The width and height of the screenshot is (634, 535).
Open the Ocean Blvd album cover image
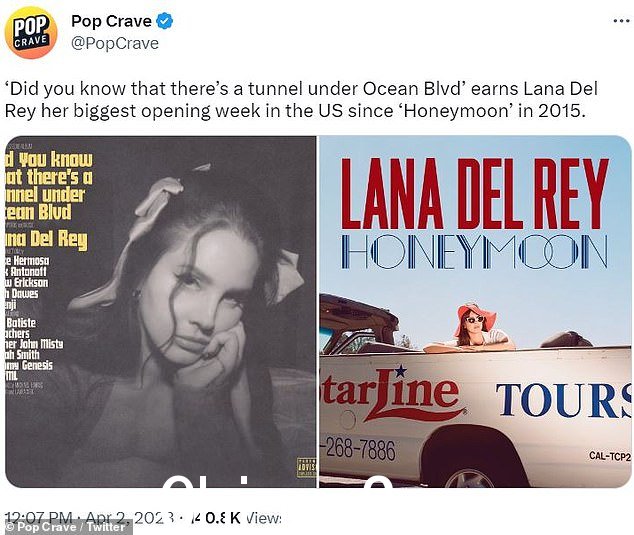pos(161,311)
